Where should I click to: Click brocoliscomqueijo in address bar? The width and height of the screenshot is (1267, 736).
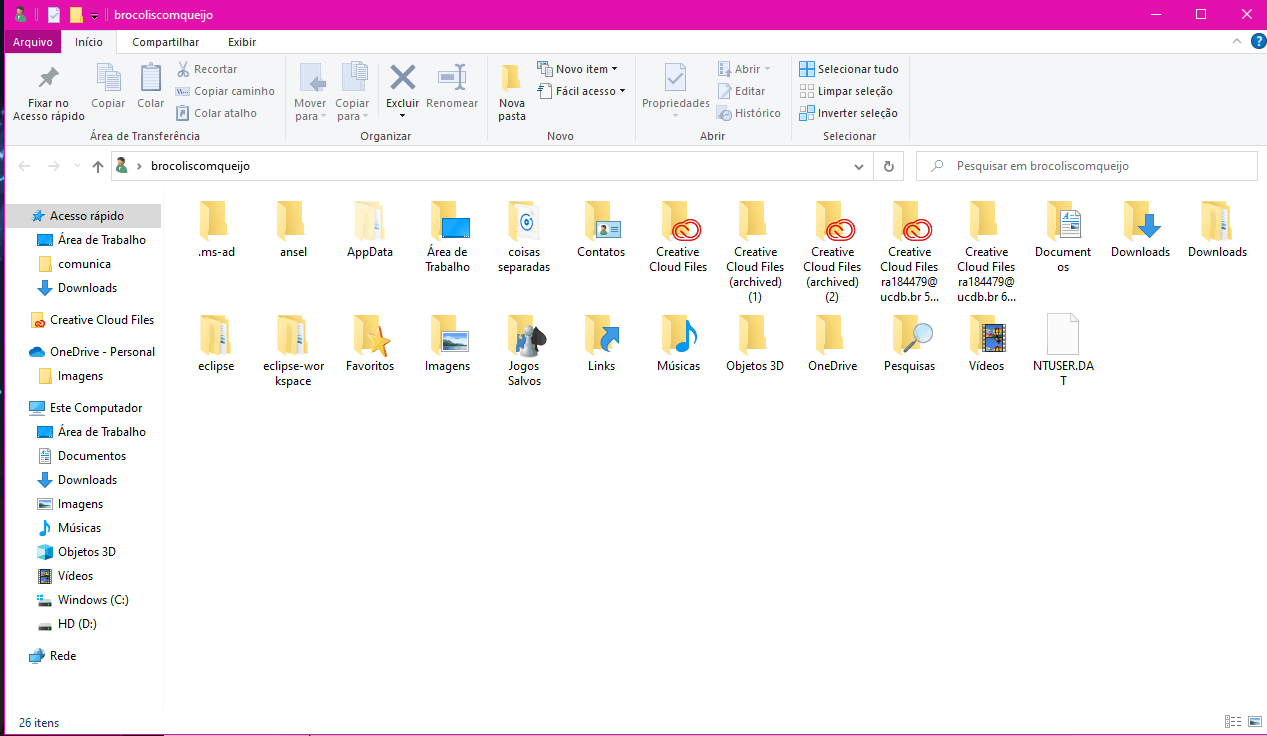200,166
